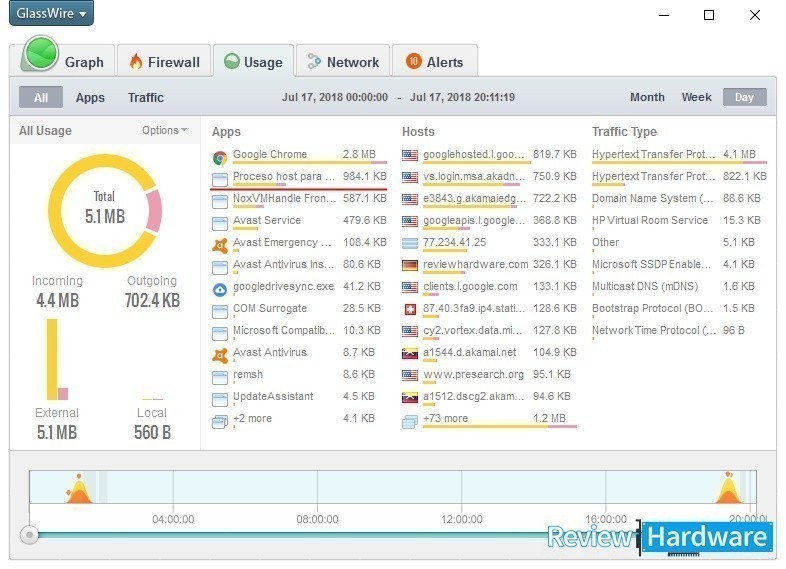Click the flag beside a1544.d.akamai.net
The width and height of the screenshot is (786, 569).
point(410,354)
